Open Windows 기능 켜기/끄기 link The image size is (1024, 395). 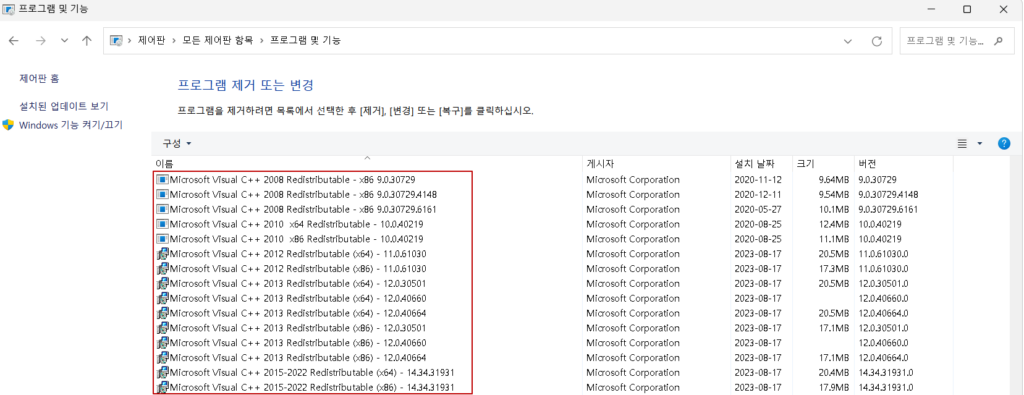click(x=71, y=125)
